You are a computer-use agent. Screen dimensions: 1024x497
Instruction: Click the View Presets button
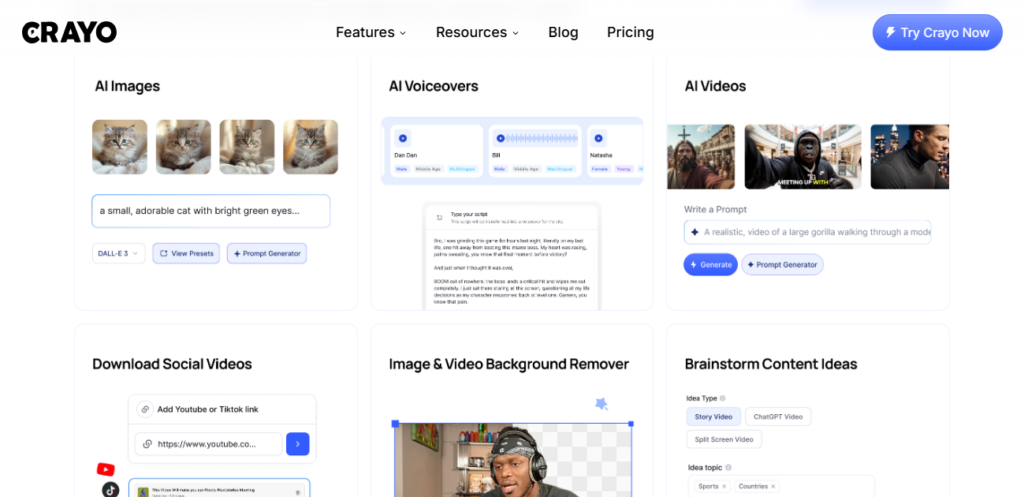coord(186,254)
